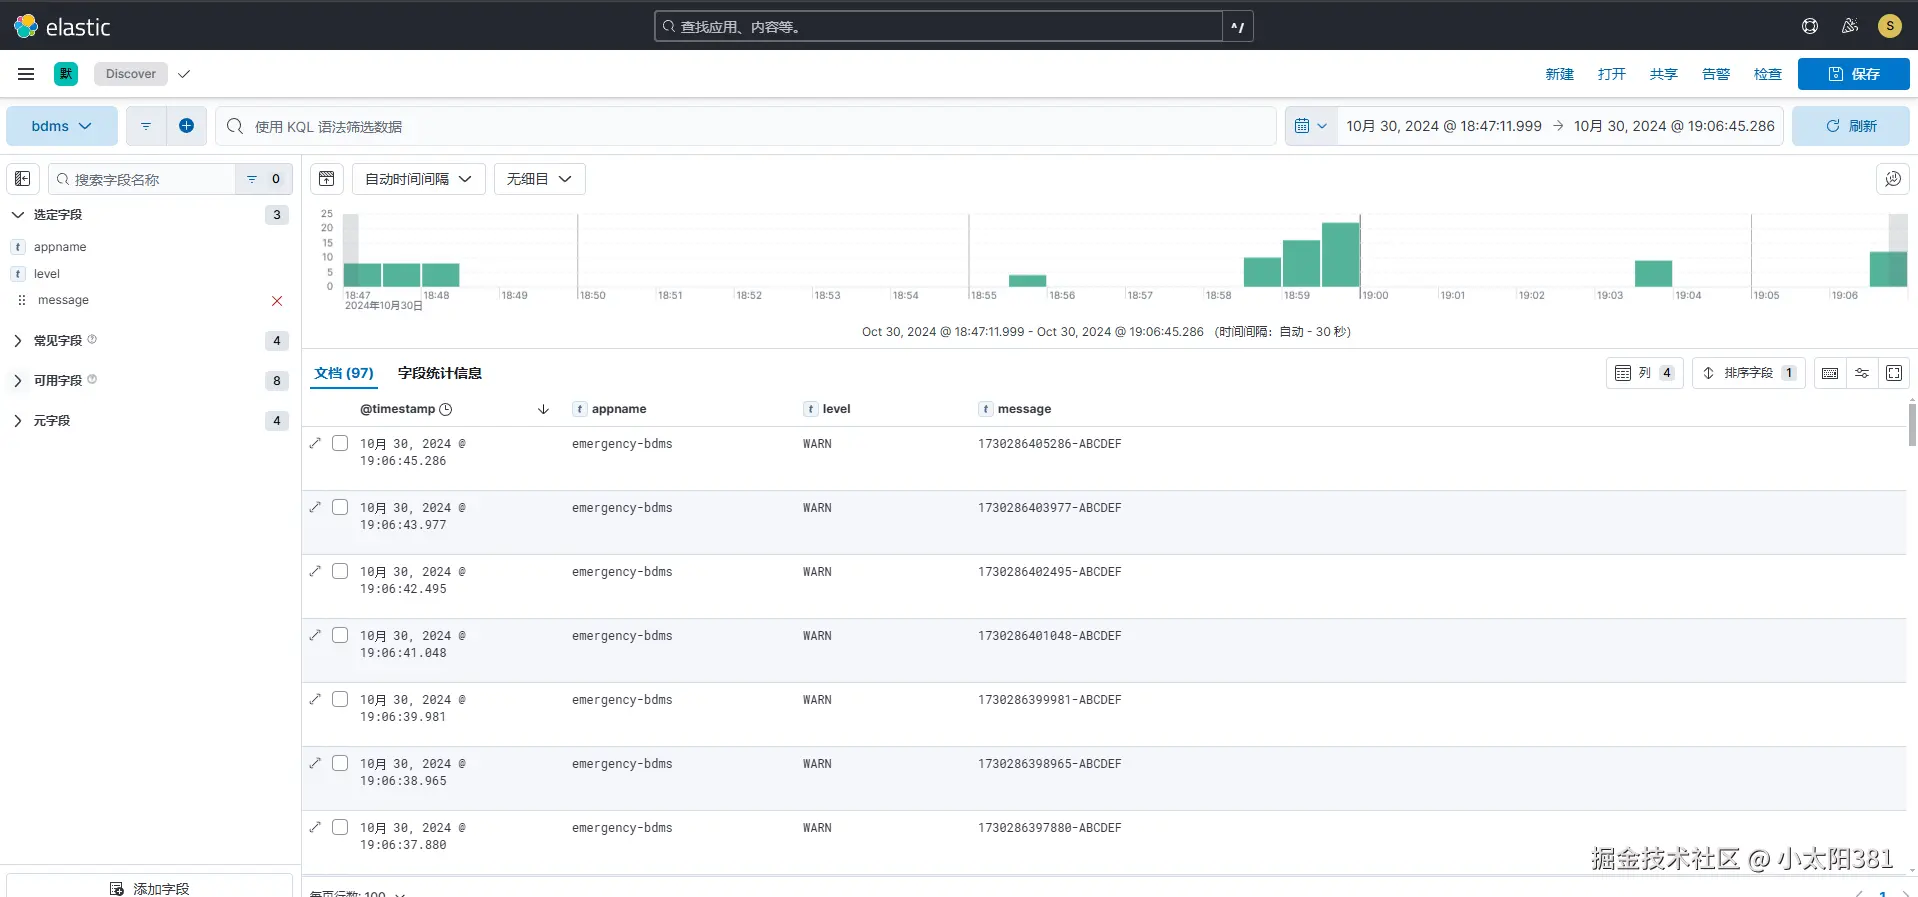The image size is (1918, 897).
Task: Expand document 19:06:41.048 details
Action: click(x=315, y=635)
